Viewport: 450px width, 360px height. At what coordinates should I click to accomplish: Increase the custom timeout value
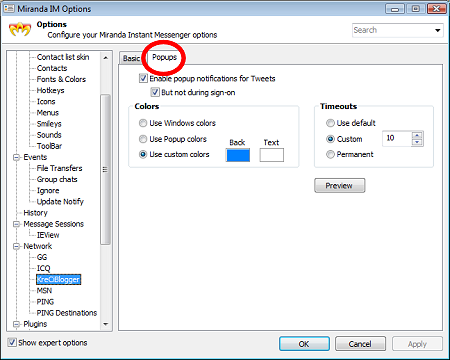(417, 135)
